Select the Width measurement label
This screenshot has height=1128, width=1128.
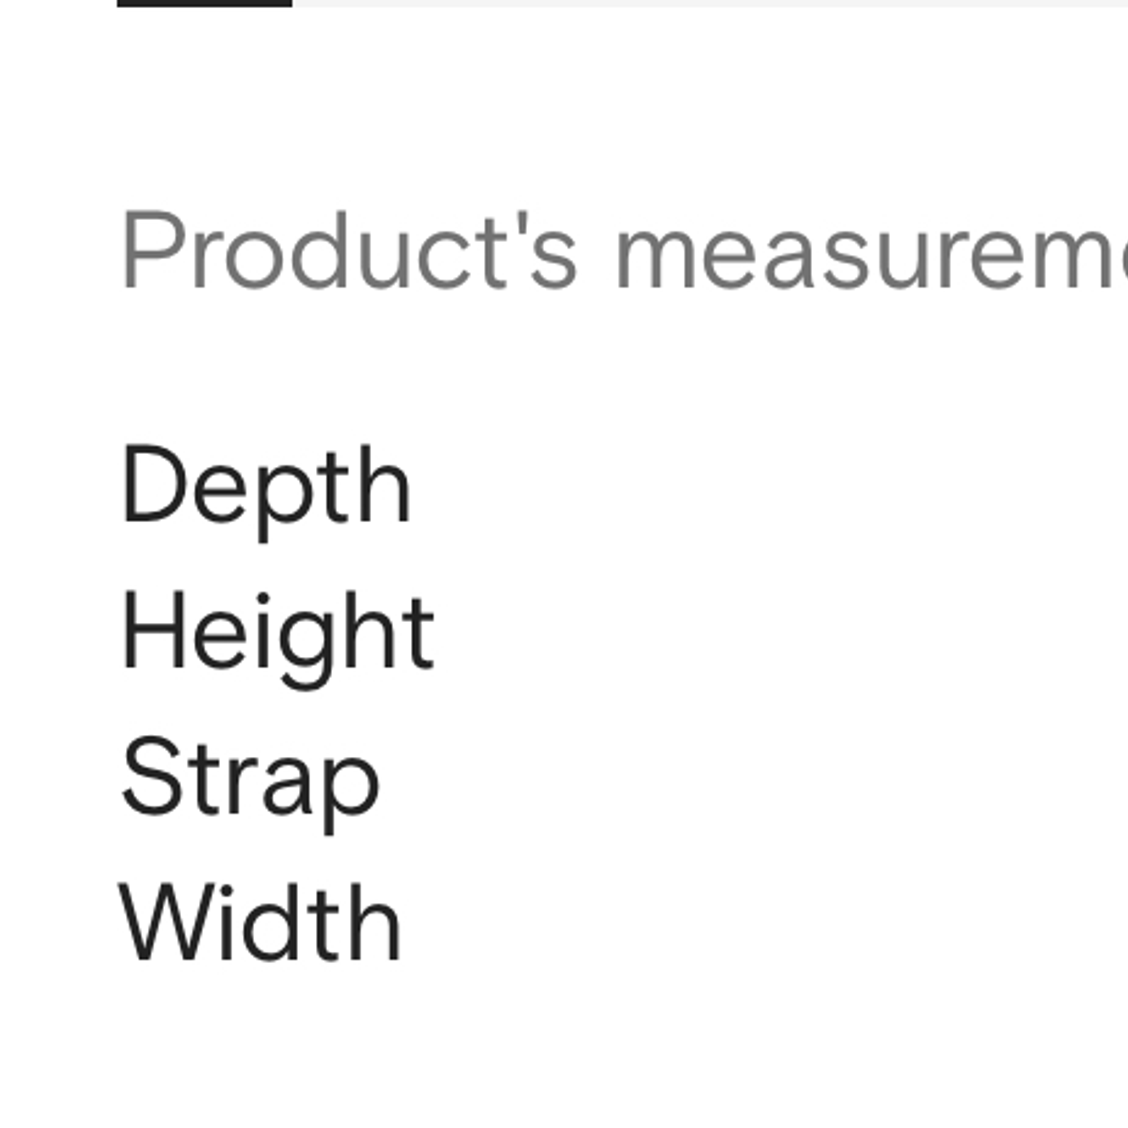[x=260, y=922]
